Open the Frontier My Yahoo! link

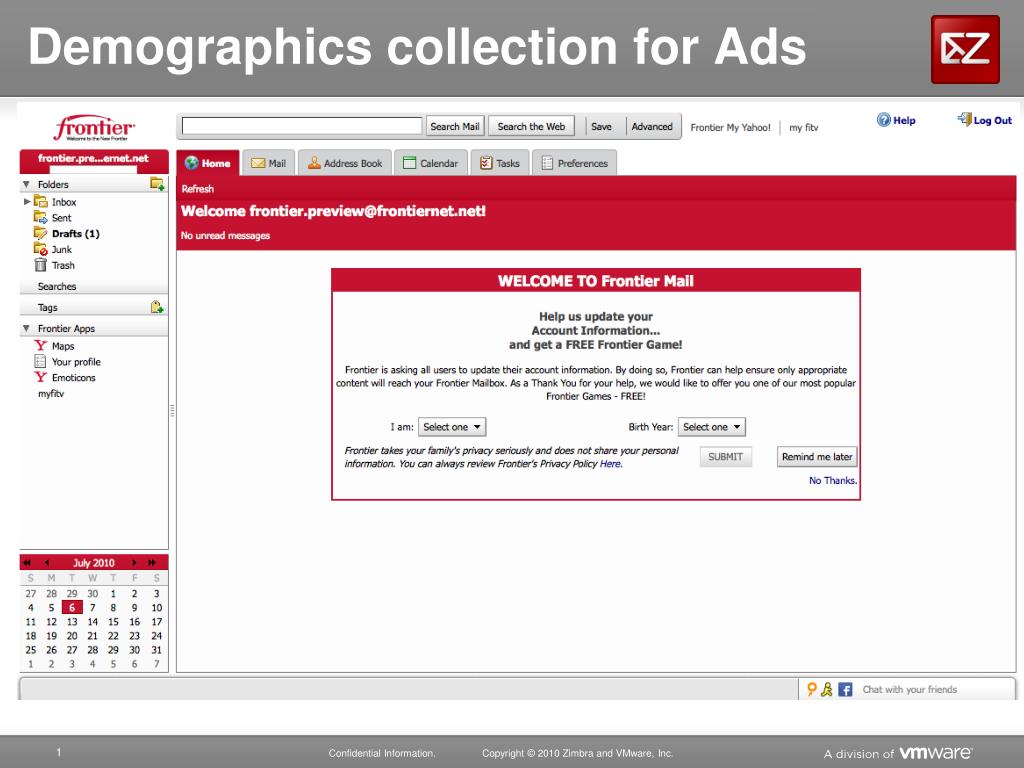click(730, 127)
